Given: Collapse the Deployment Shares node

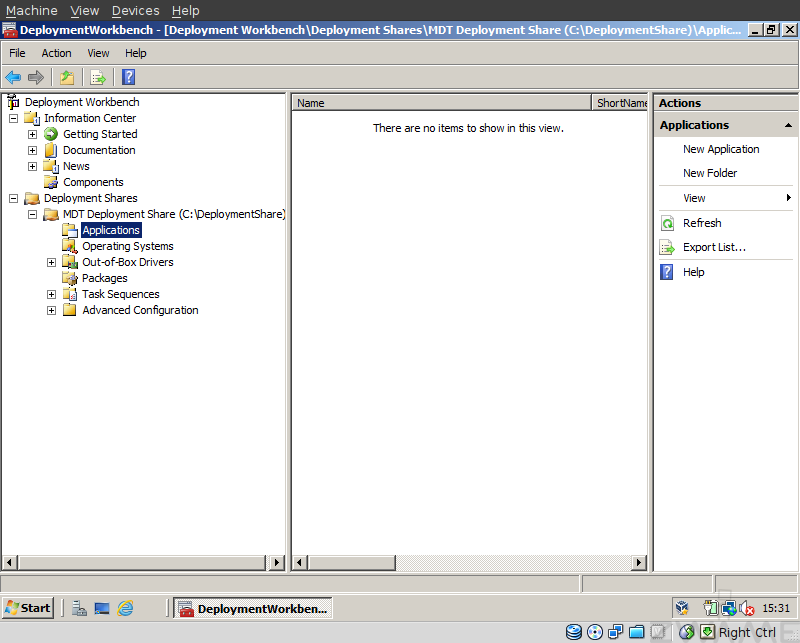Looking at the screenshot, I should (14, 199).
